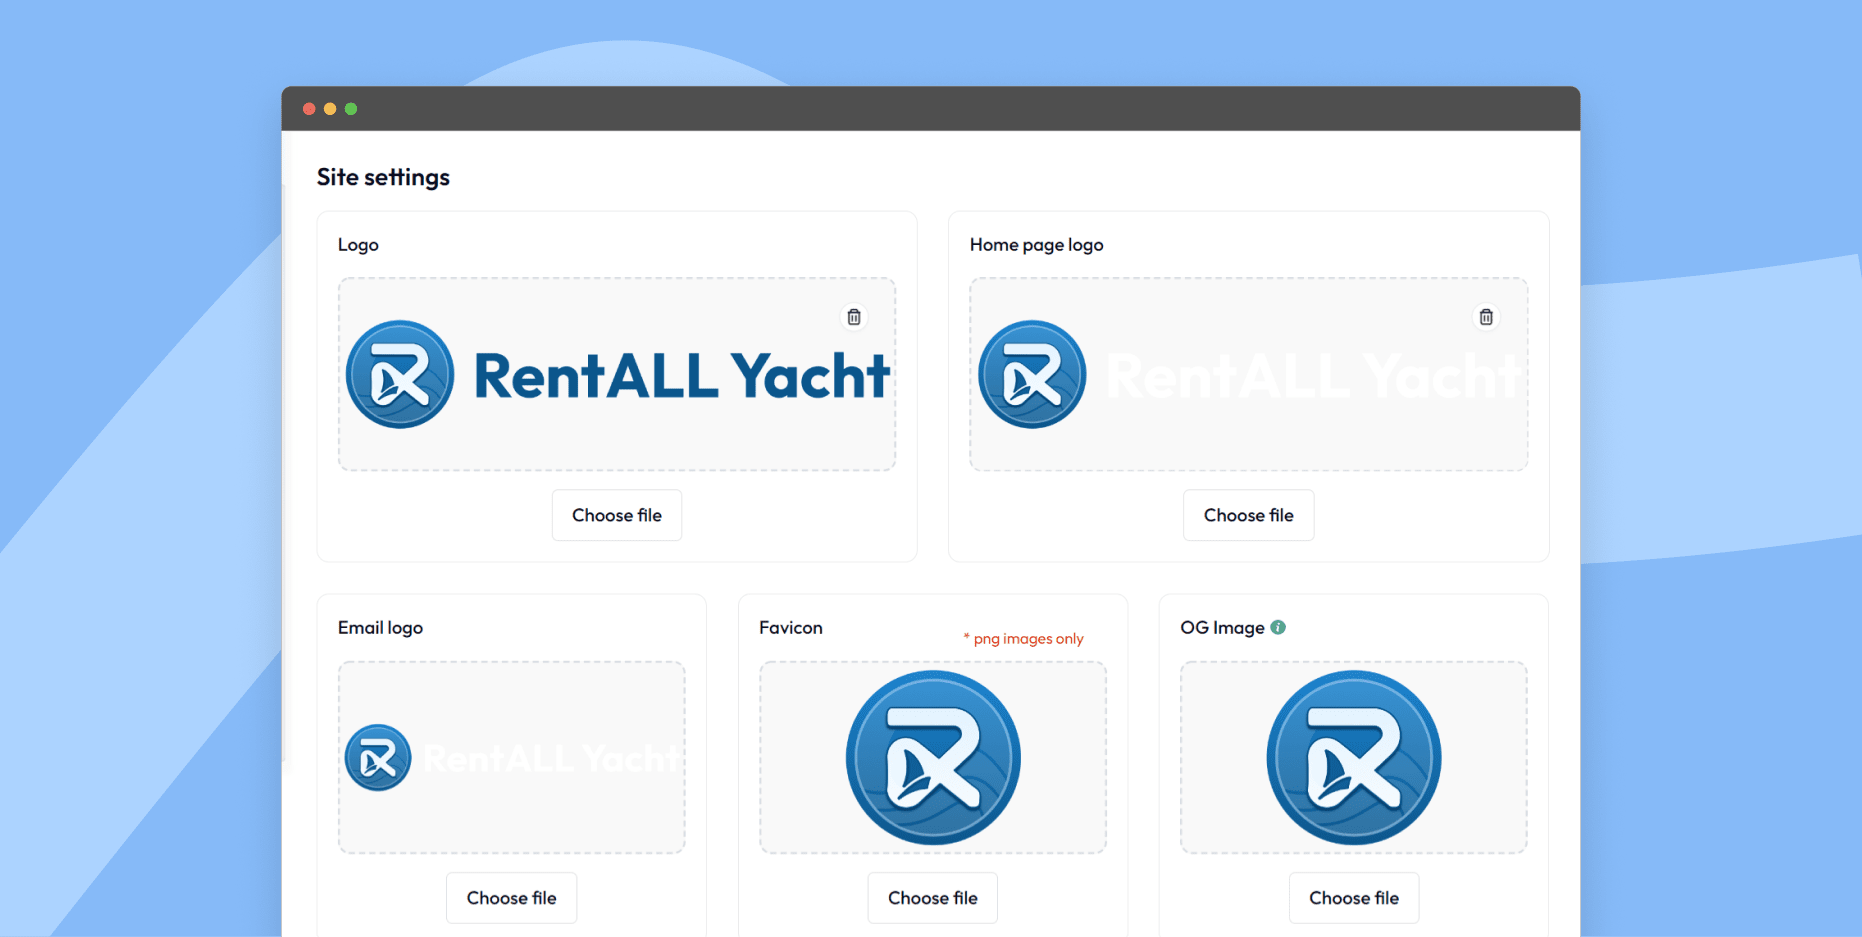Select the 'Email logo' label
The image size is (1862, 937).
tap(380, 628)
